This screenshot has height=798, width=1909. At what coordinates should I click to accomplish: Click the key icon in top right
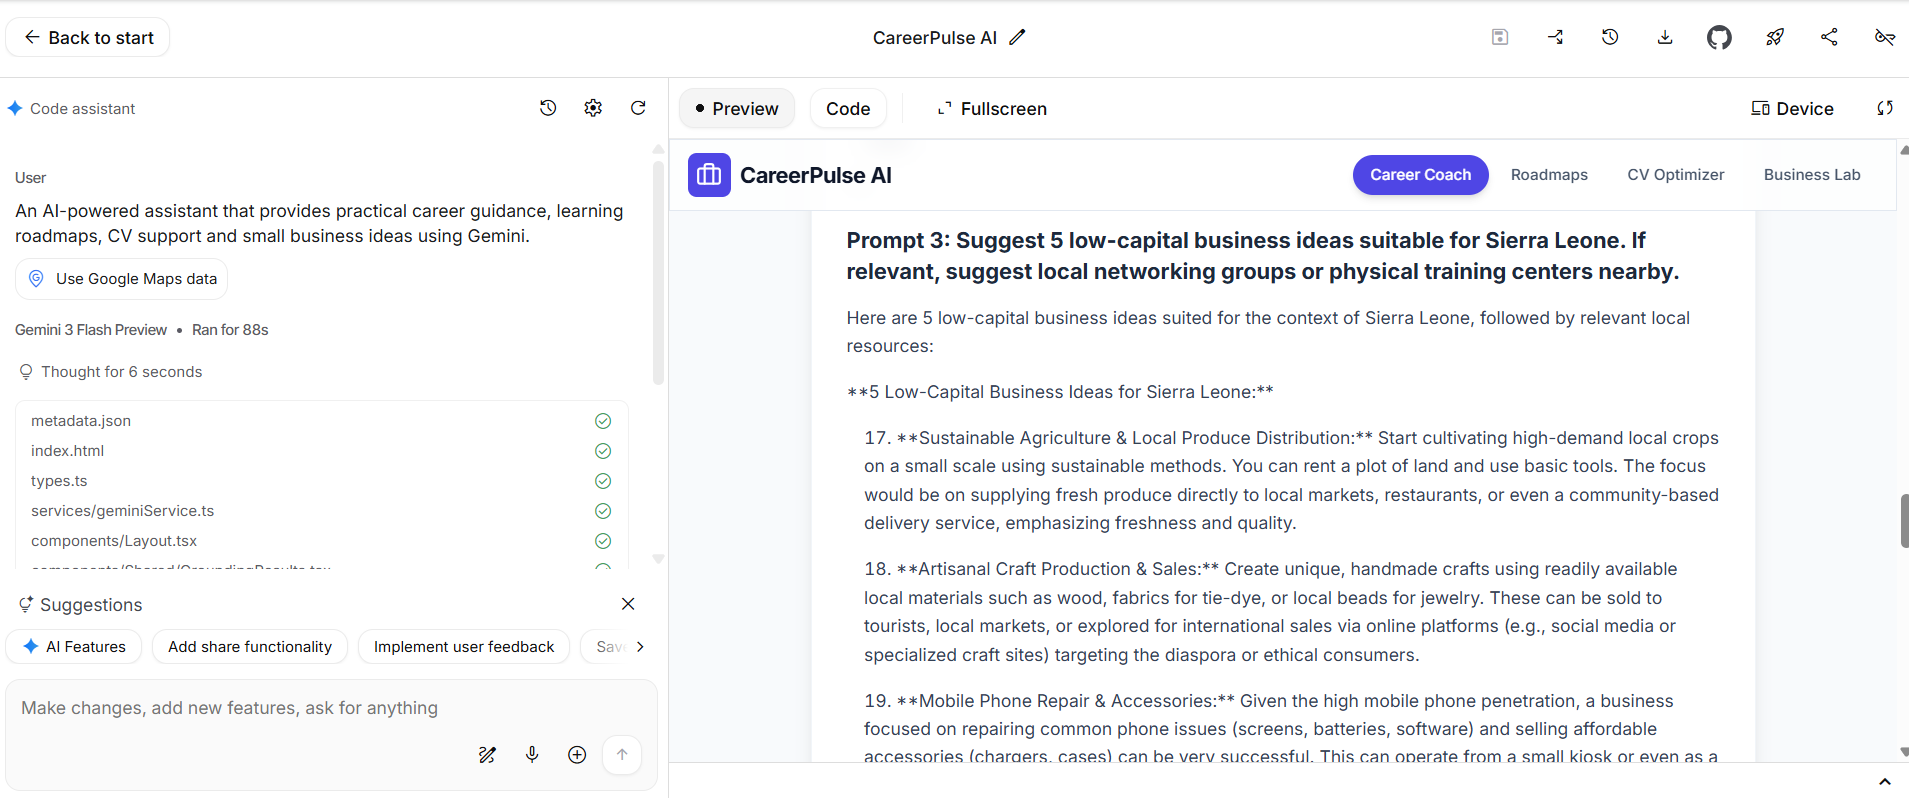(1884, 37)
